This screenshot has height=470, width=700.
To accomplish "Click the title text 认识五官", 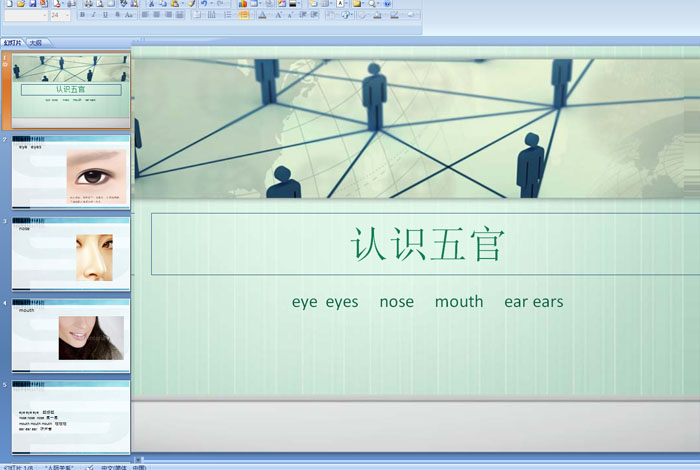I will point(427,244).
